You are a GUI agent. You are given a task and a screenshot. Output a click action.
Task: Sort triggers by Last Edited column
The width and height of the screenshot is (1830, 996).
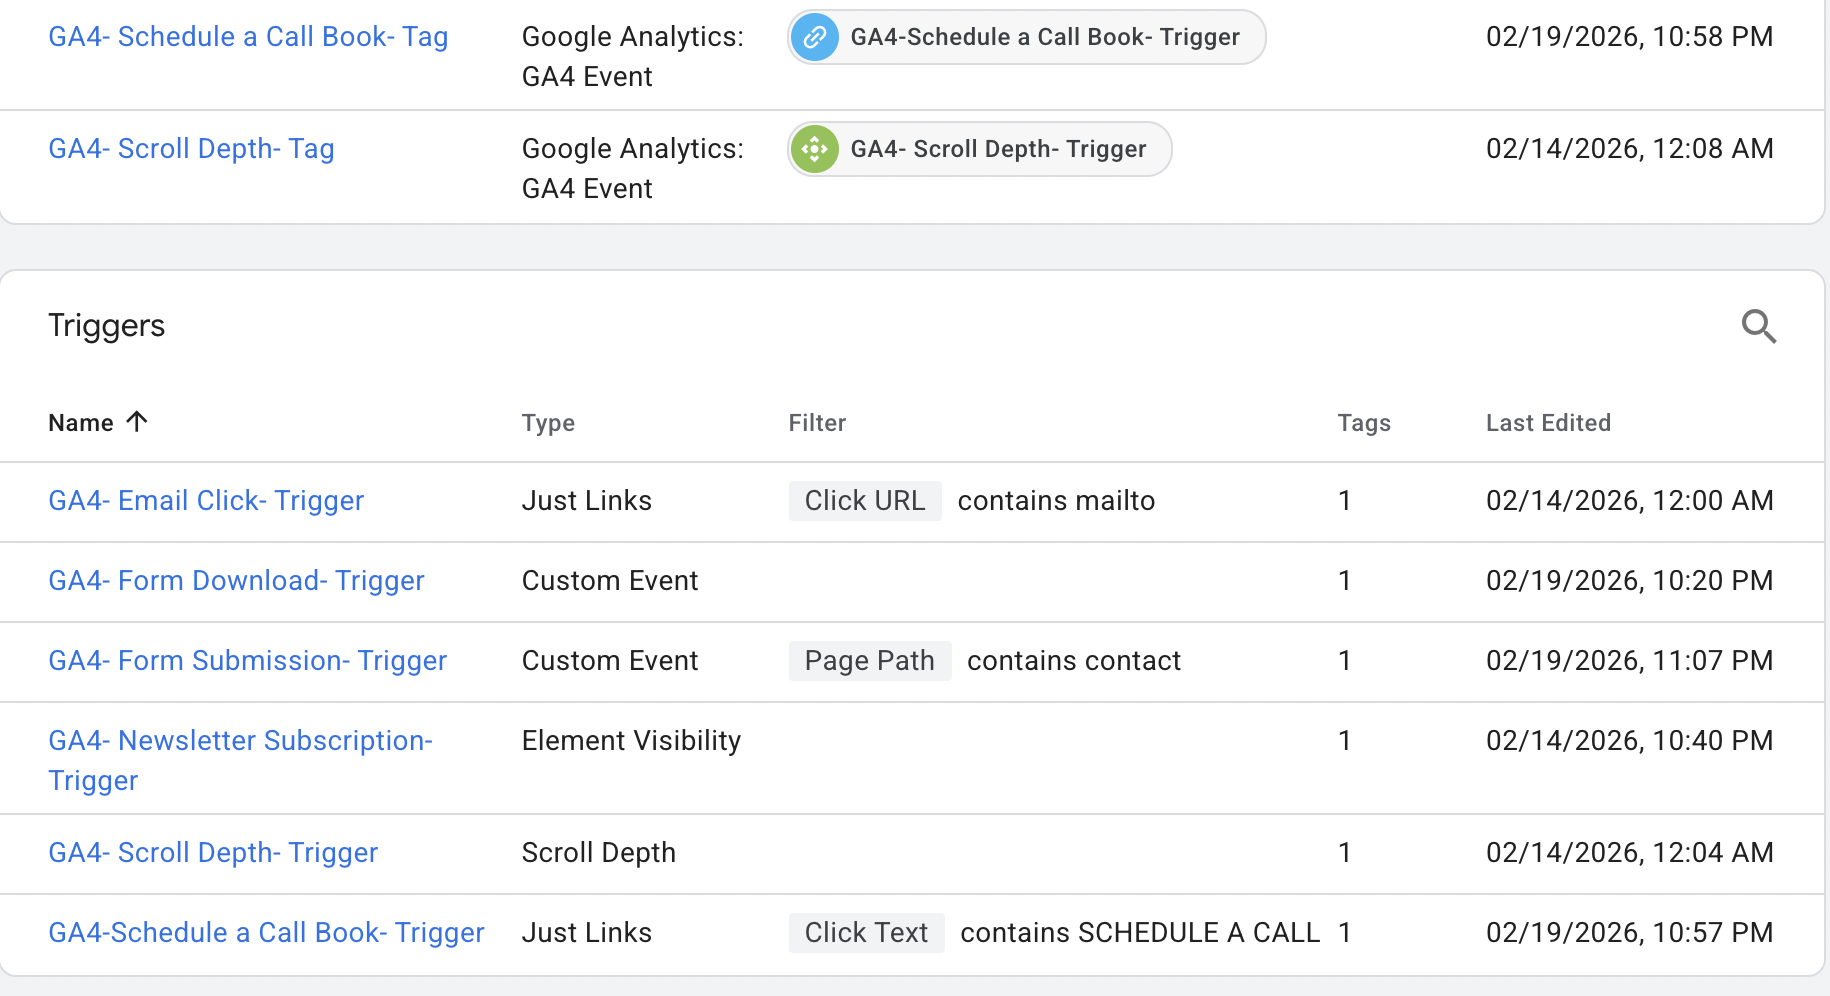pyautogui.click(x=1548, y=423)
